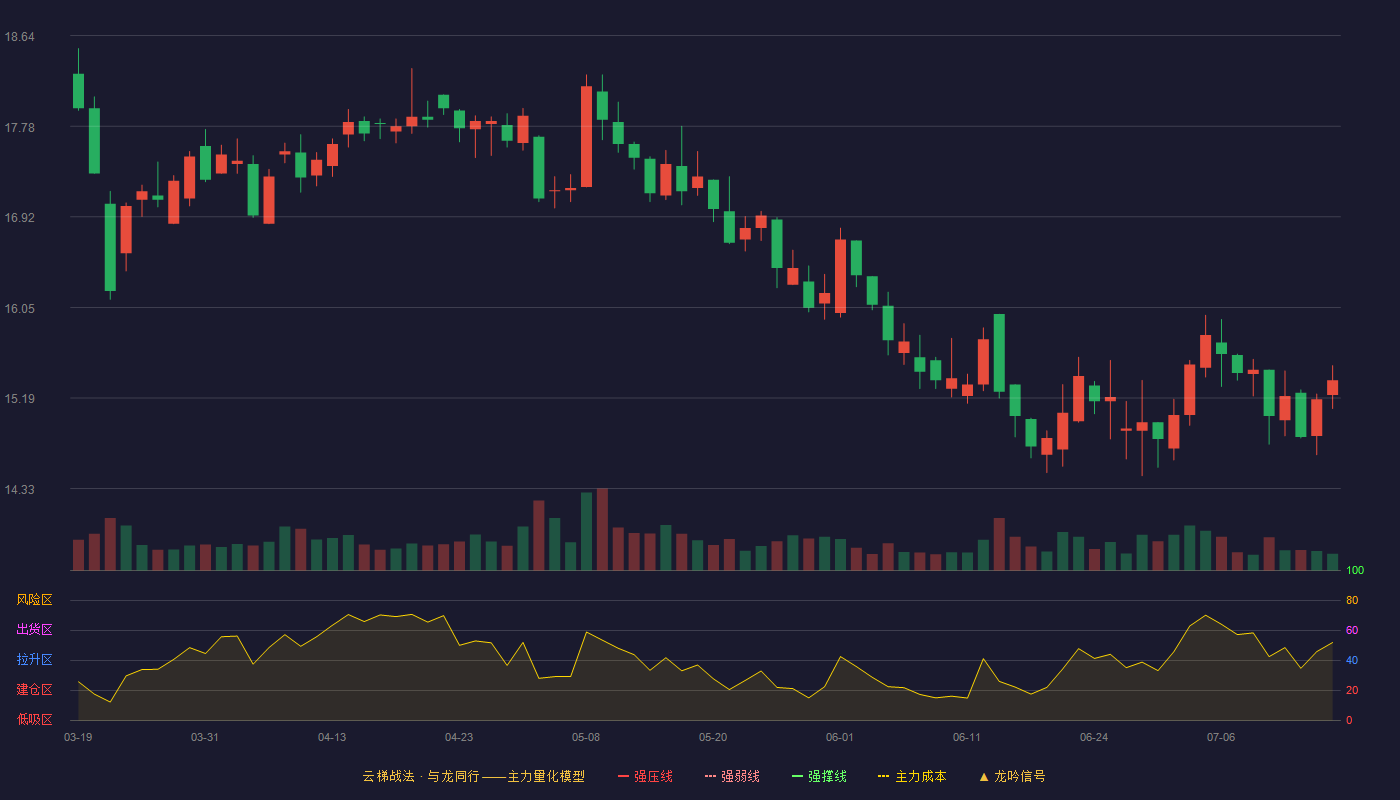This screenshot has width=1400, height=800.
Task: Click the 16.92 price axis label
Action: pyautogui.click(x=19, y=218)
